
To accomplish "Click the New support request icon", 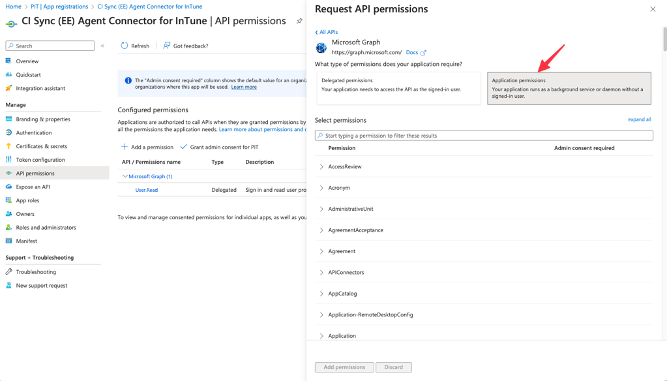I will (x=9, y=285).
